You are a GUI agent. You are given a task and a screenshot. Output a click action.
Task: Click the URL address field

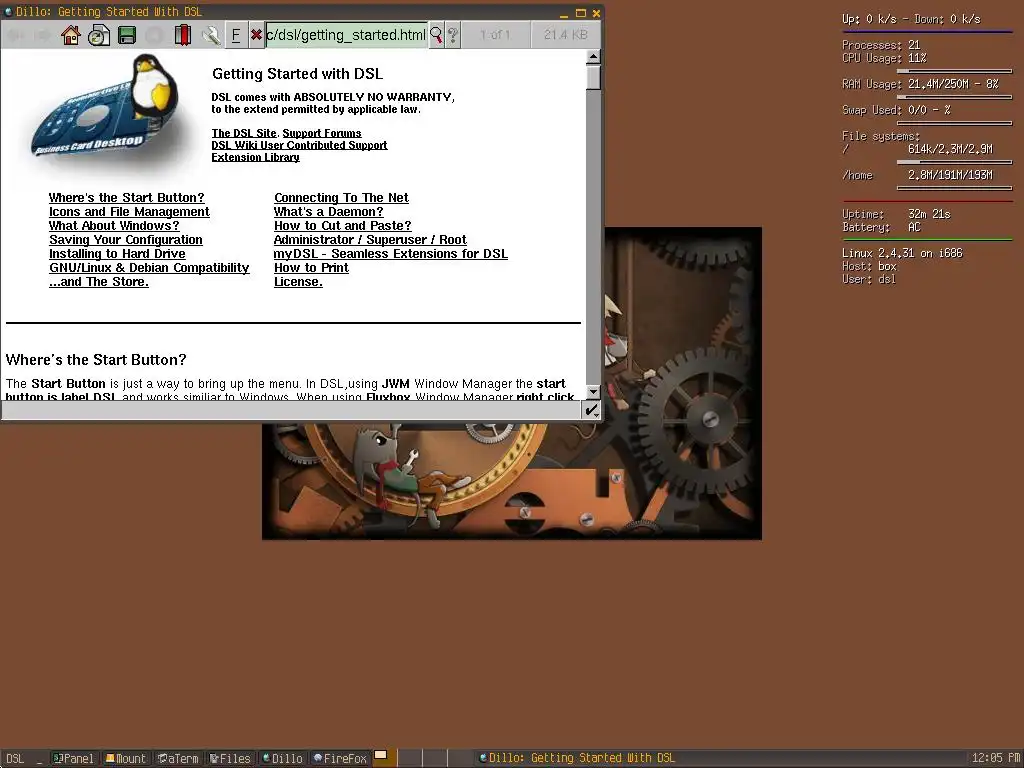[346, 35]
